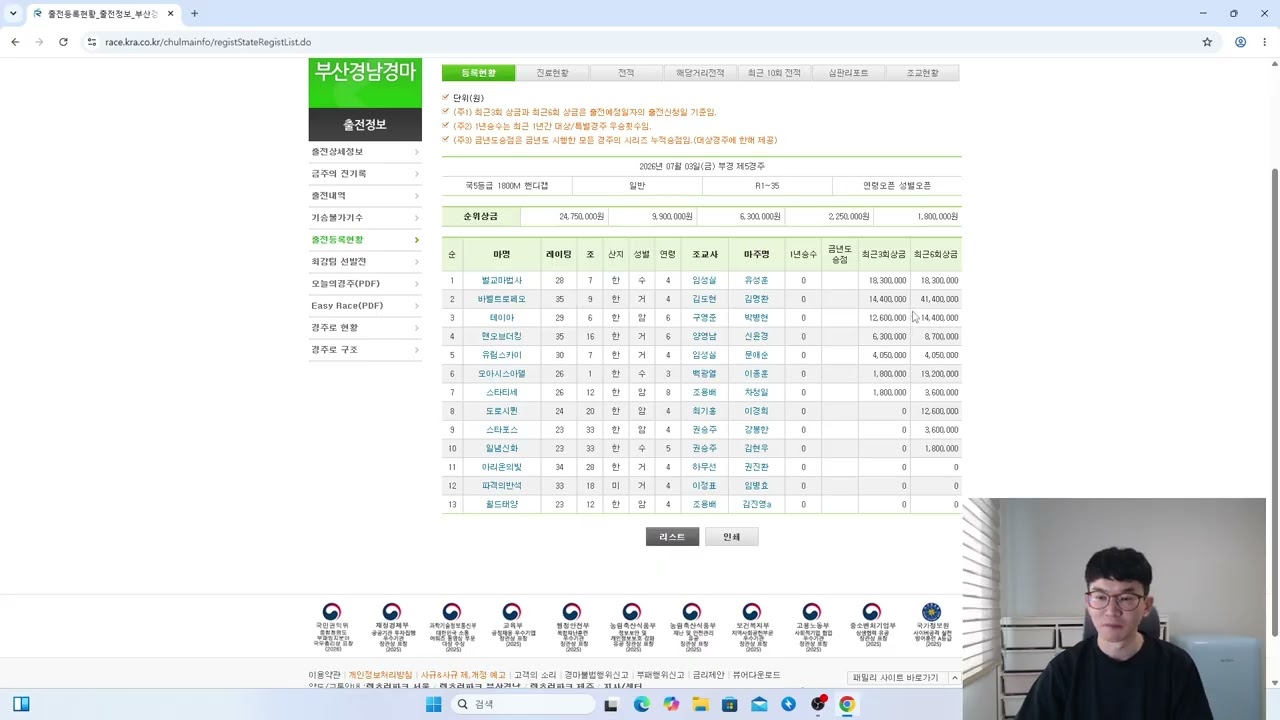Image resolution: width=1280 pixels, height=720 pixels.
Task: Expand the 경주로 현황 sidebar arrow
Action: [x=416, y=328]
